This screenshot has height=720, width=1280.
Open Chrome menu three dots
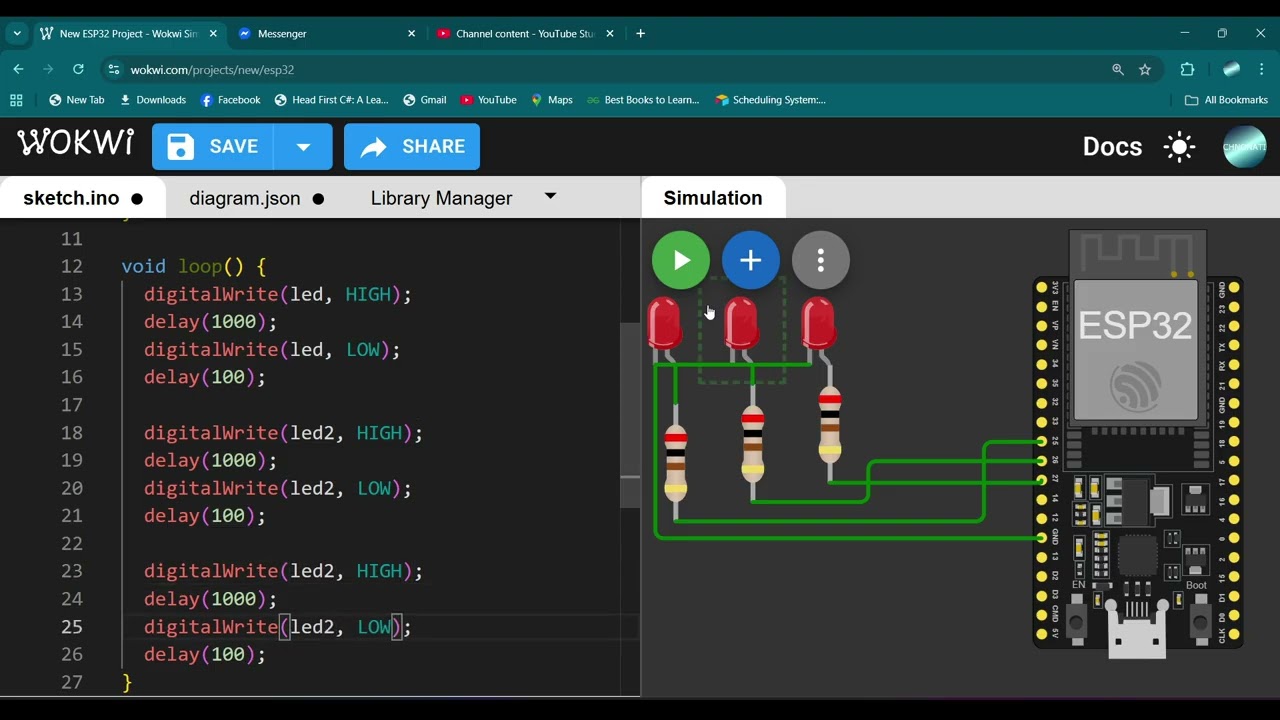(1261, 69)
